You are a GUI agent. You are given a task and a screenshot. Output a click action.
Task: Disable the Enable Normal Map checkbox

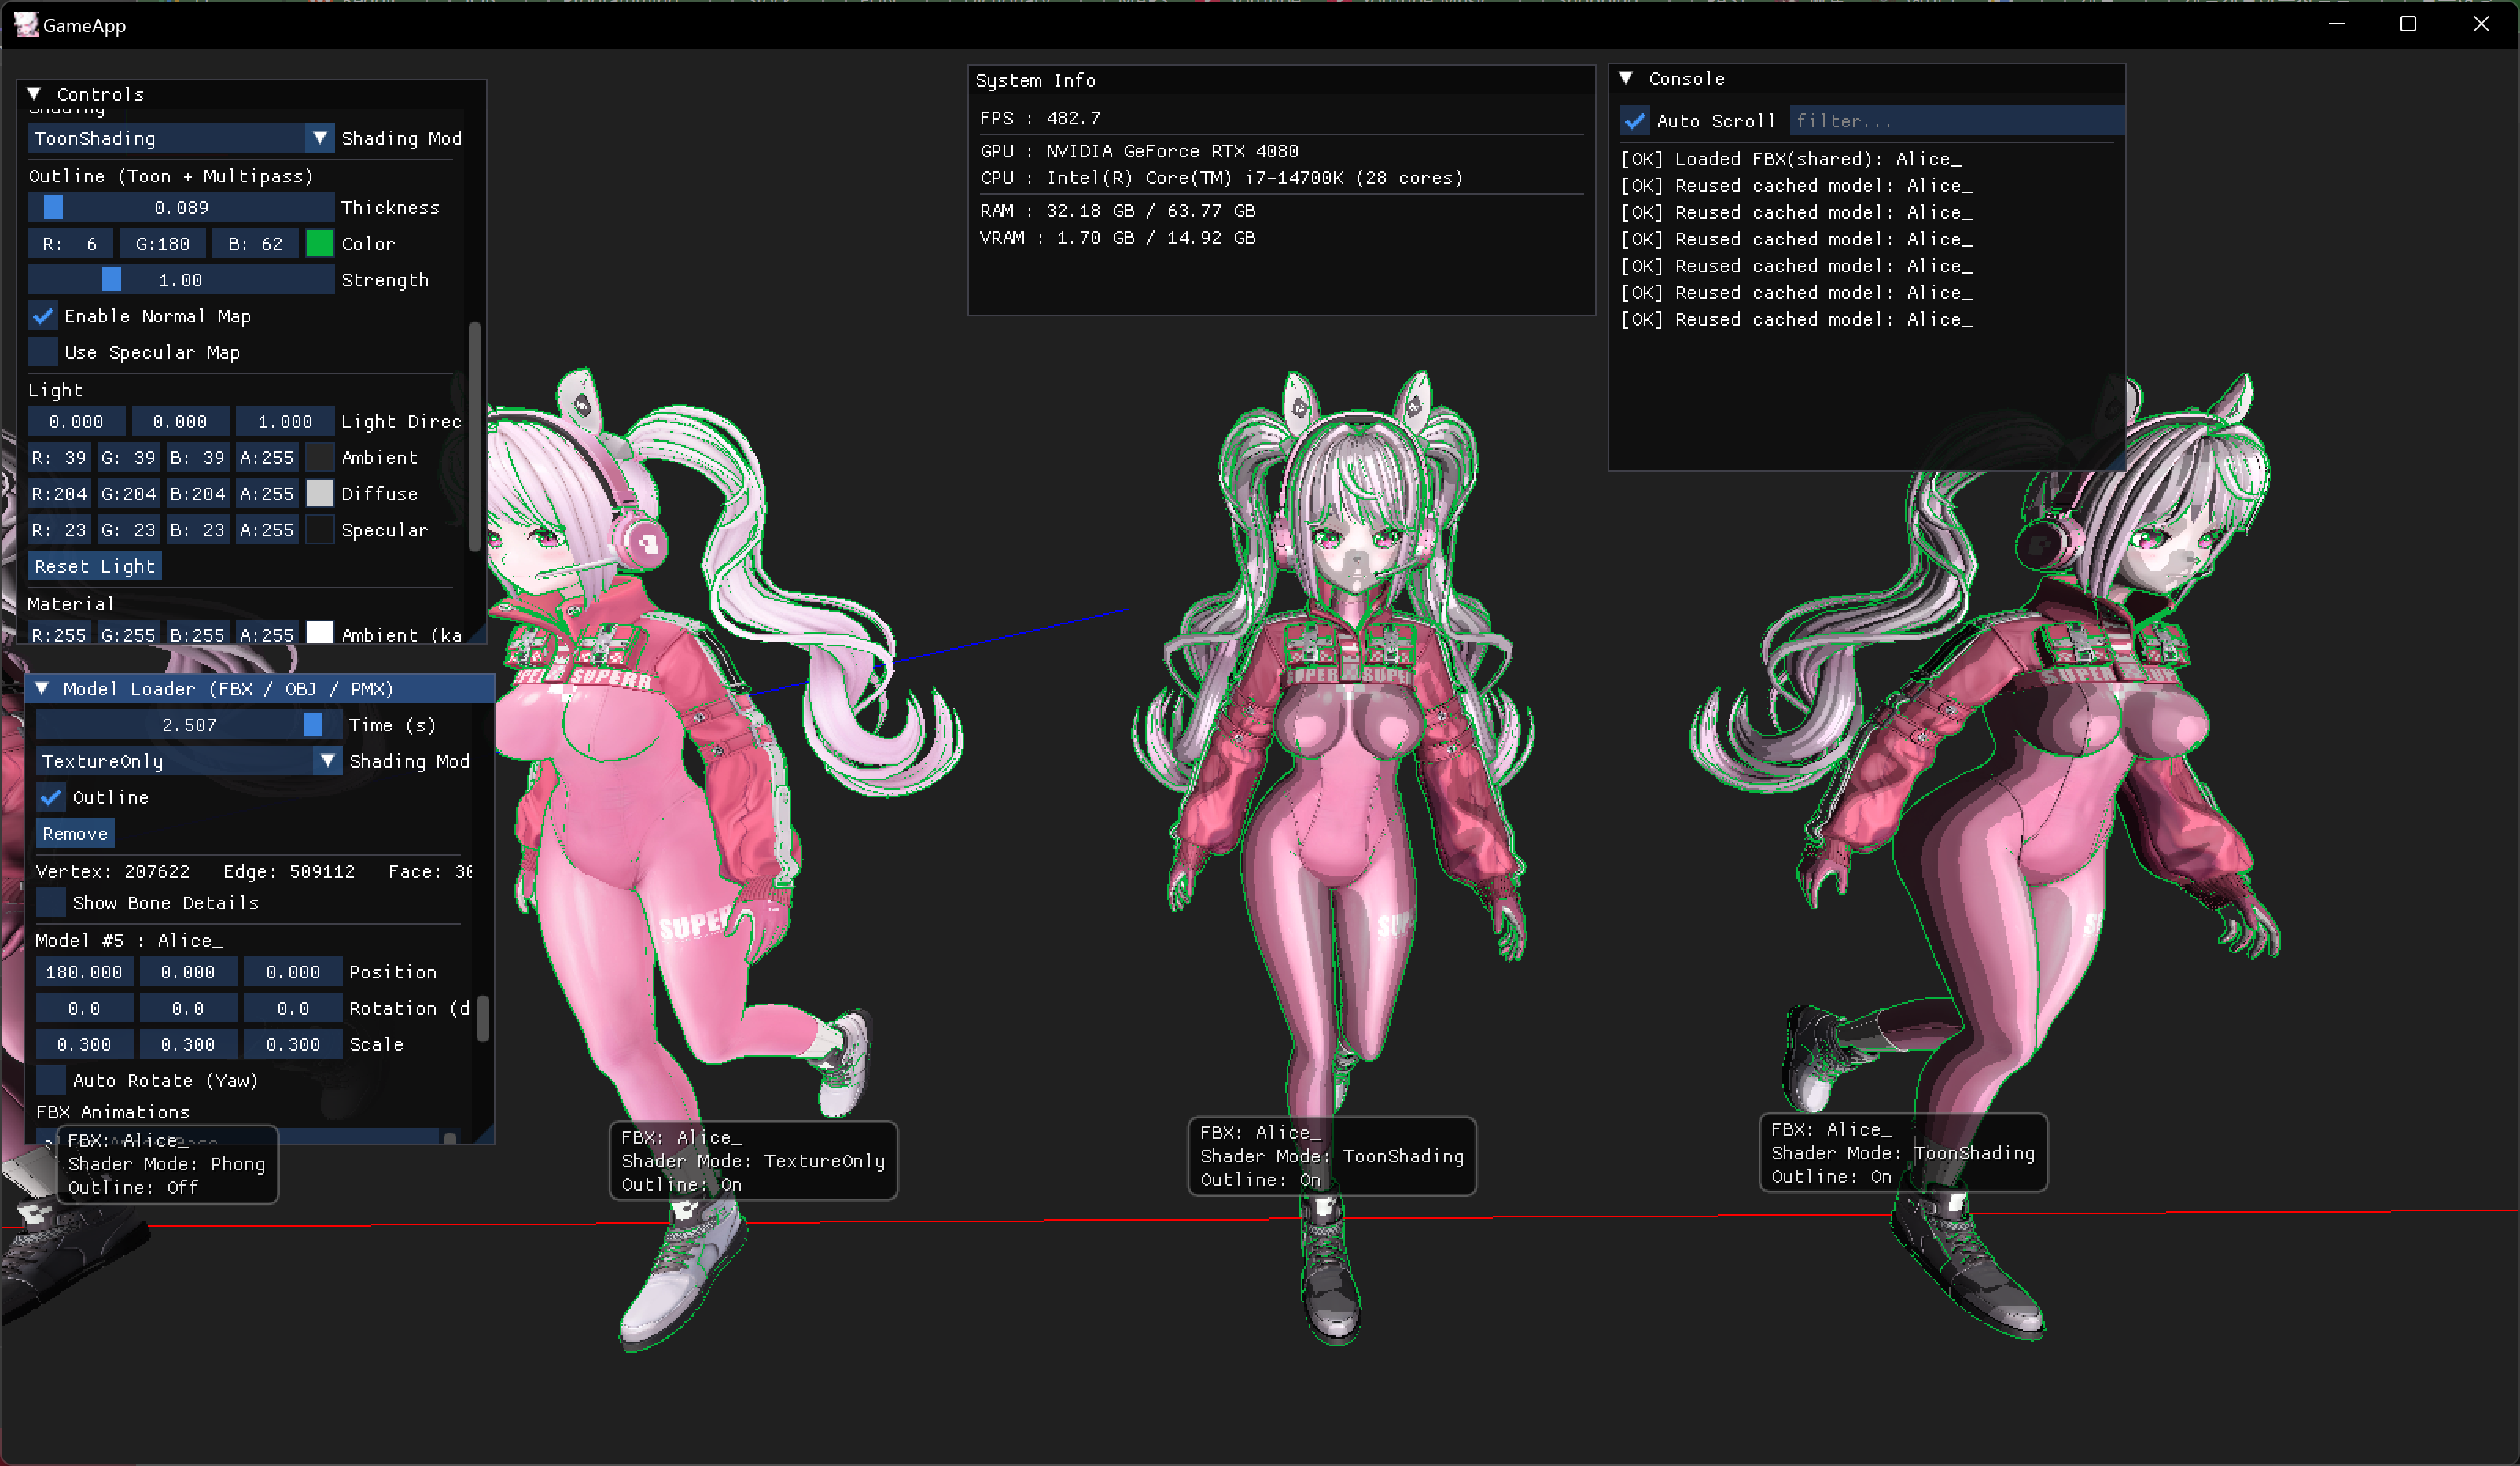pyautogui.click(x=43, y=316)
